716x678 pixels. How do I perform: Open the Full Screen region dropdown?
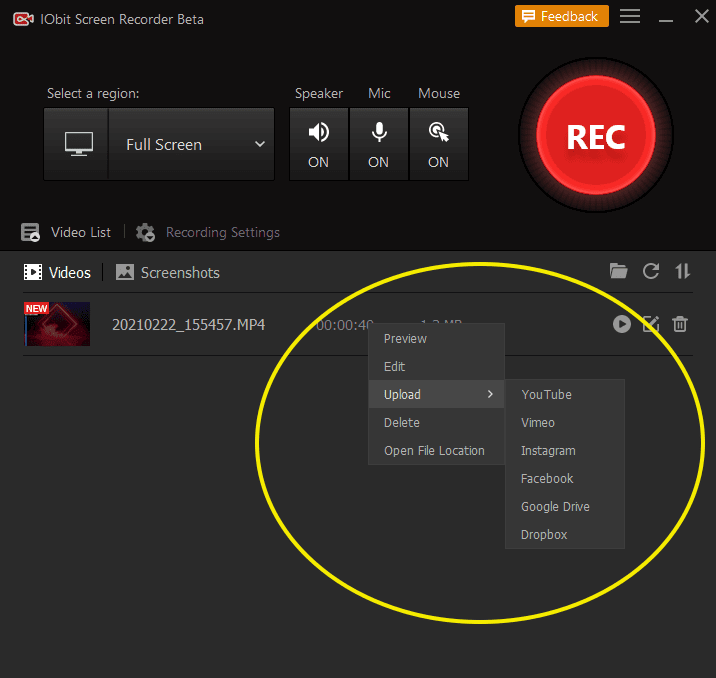click(191, 144)
